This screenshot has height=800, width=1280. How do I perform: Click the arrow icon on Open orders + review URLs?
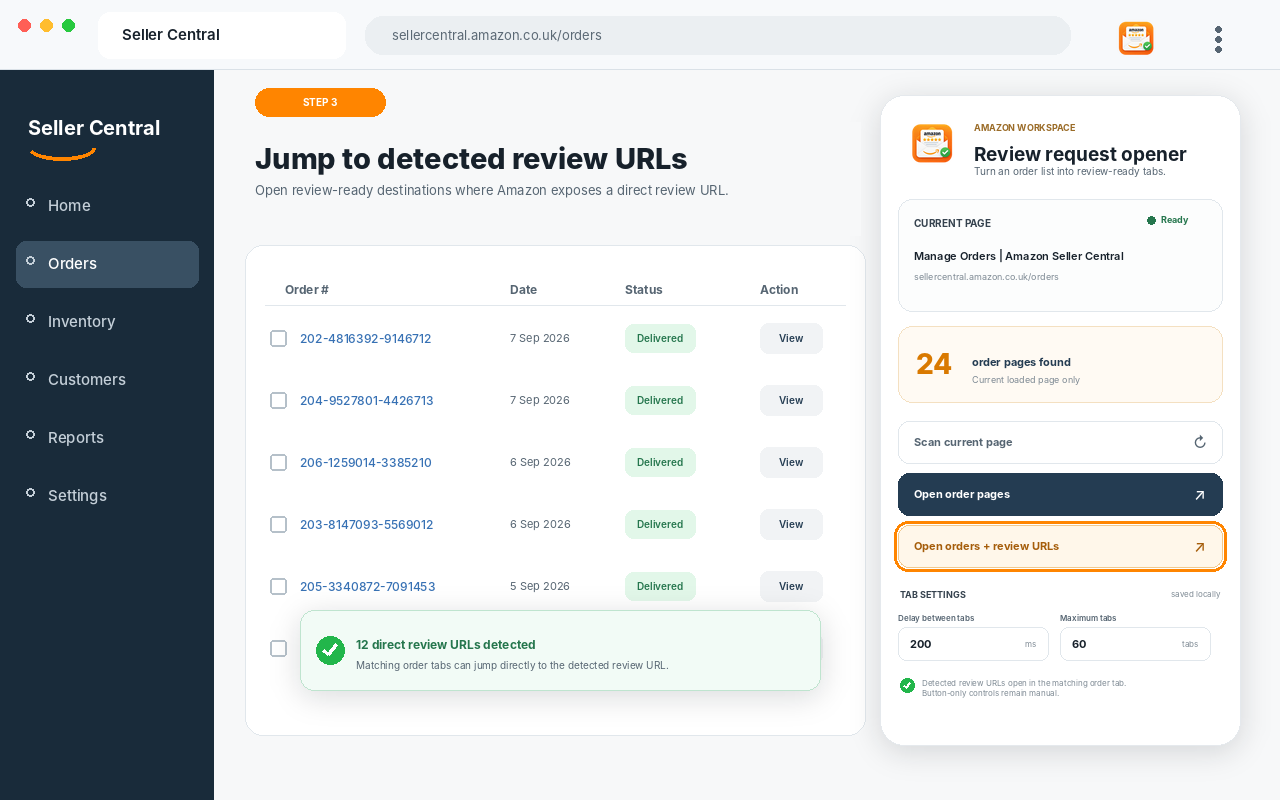[1200, 547]
